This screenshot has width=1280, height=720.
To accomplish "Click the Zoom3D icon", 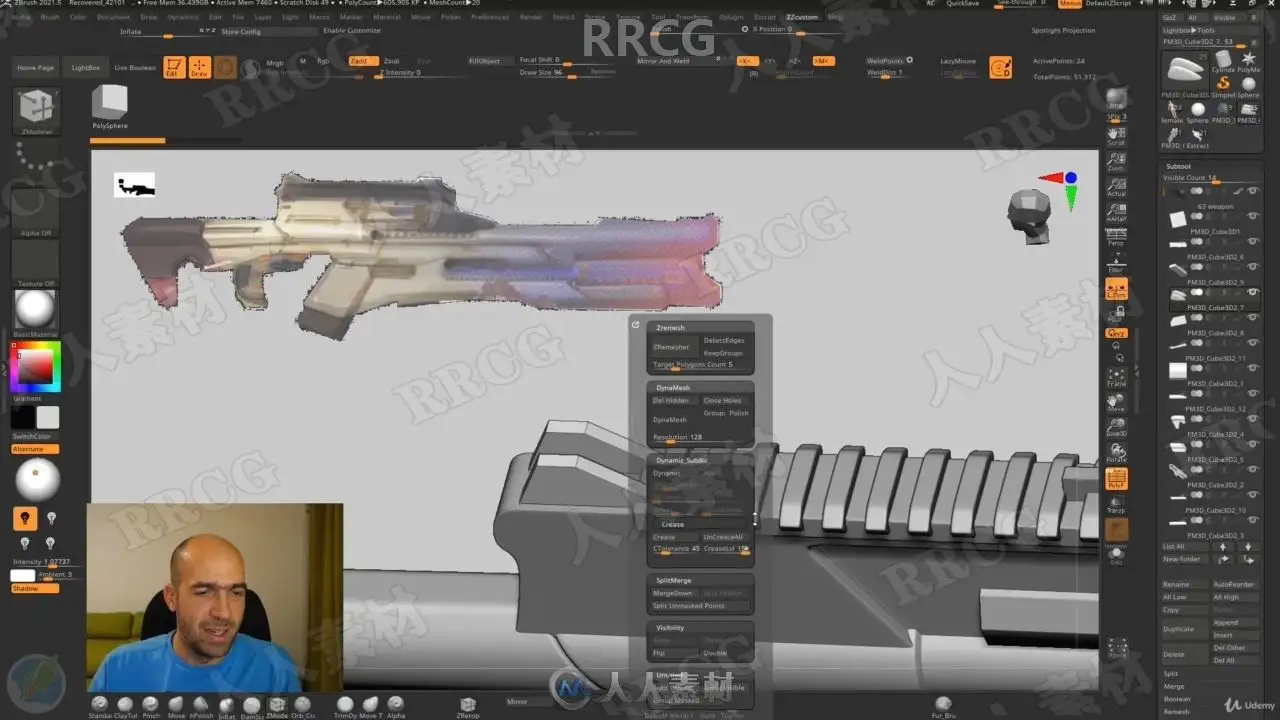I will pos(1116,427).
